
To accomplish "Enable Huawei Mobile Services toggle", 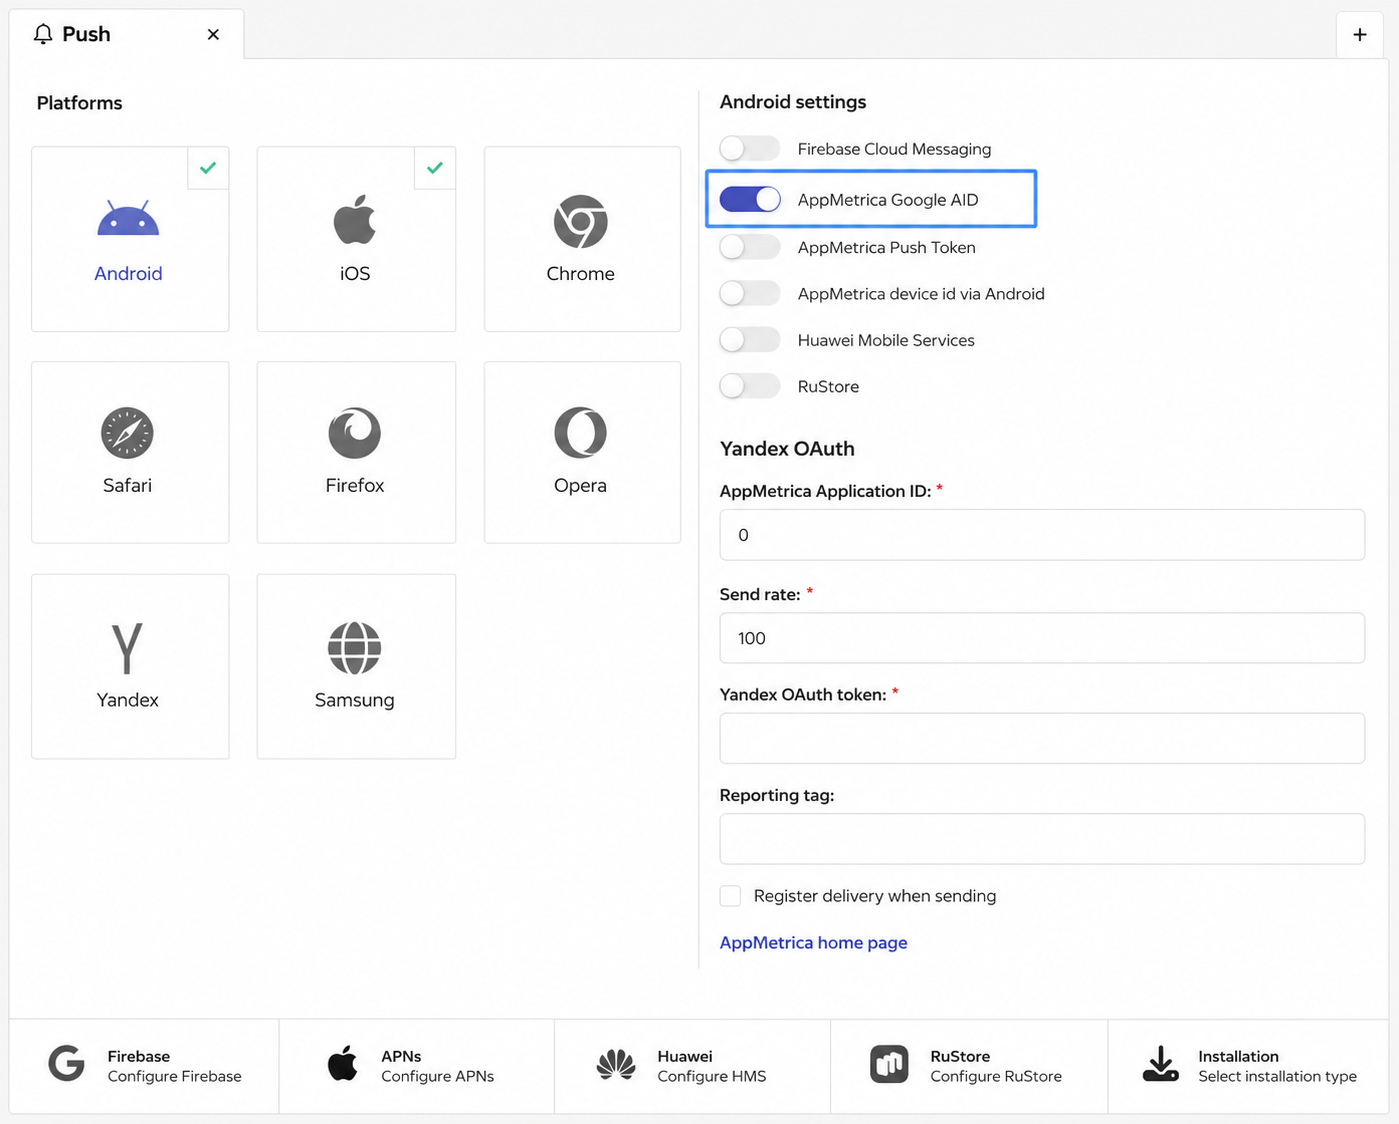I will 750,340.
